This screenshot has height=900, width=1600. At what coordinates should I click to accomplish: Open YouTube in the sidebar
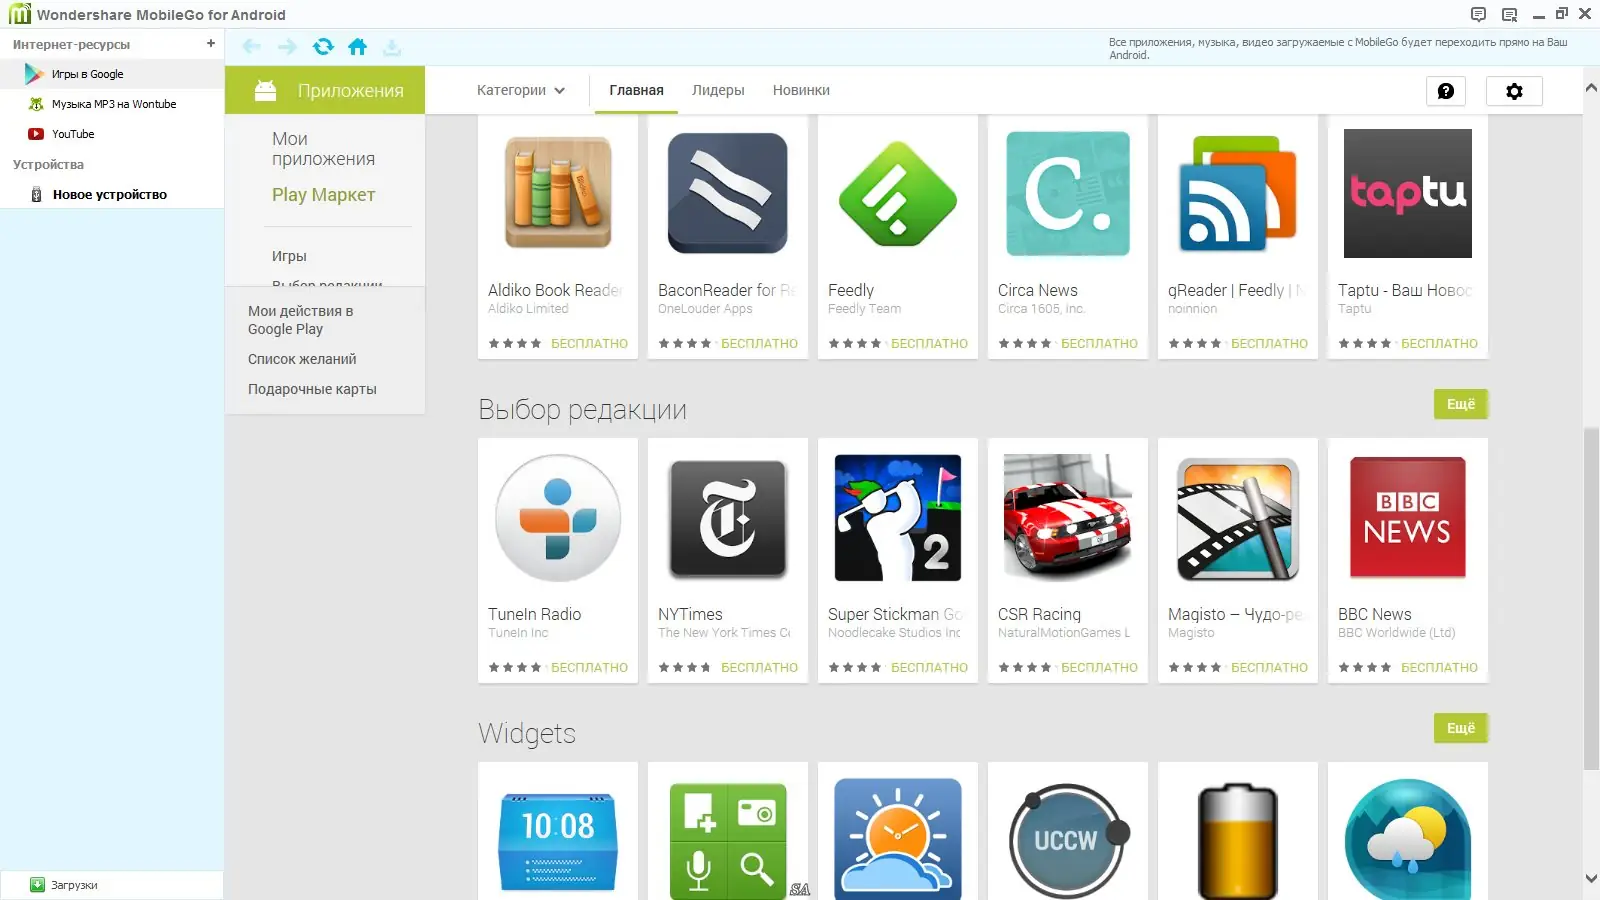pos(112,134)
